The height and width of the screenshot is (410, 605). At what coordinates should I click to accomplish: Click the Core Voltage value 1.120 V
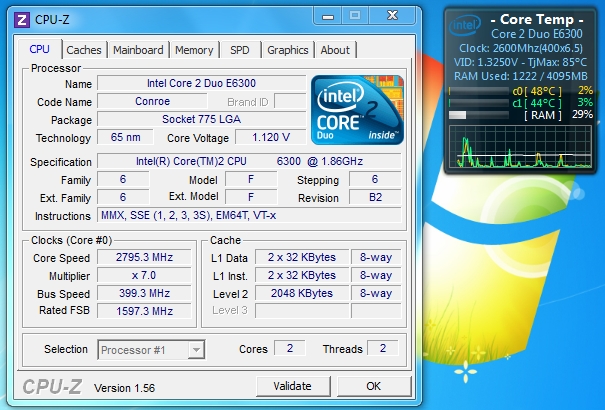[271, 137]
